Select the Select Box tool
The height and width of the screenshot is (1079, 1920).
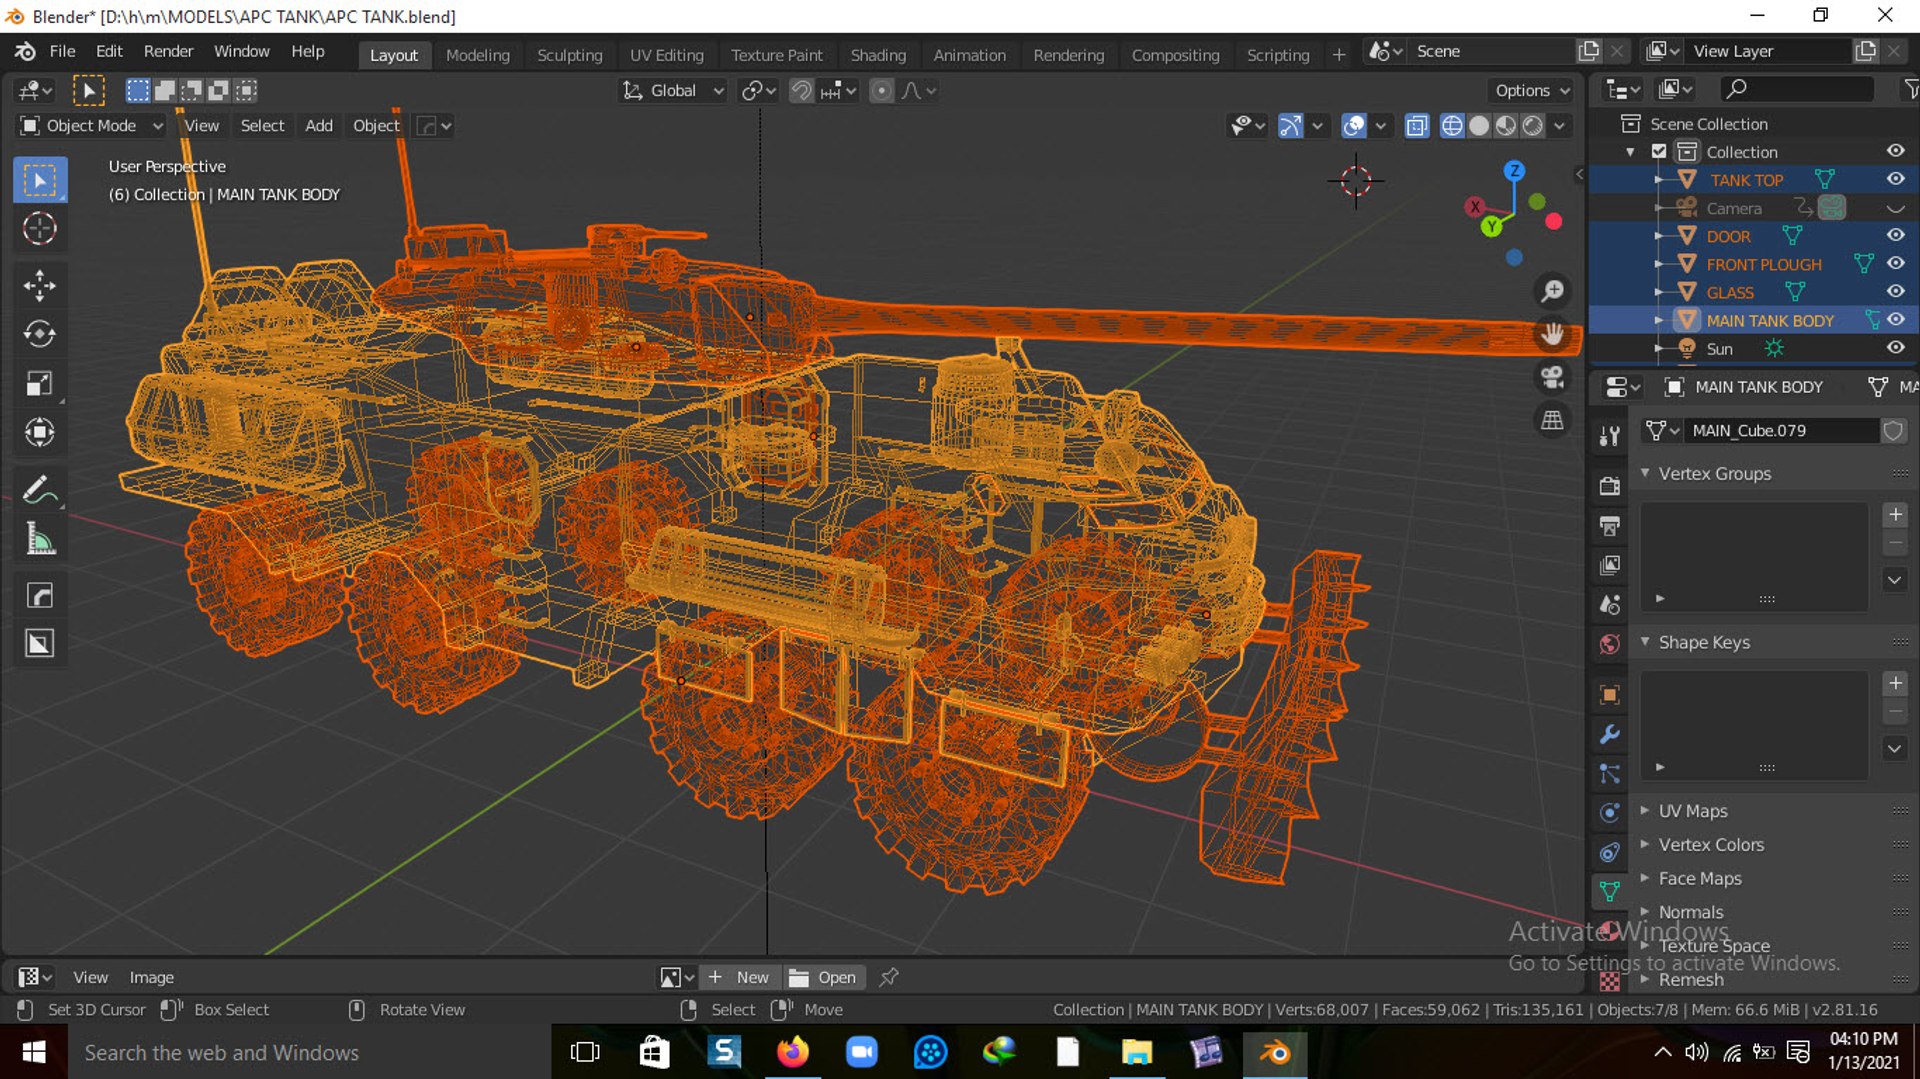[x=40, y=180]
